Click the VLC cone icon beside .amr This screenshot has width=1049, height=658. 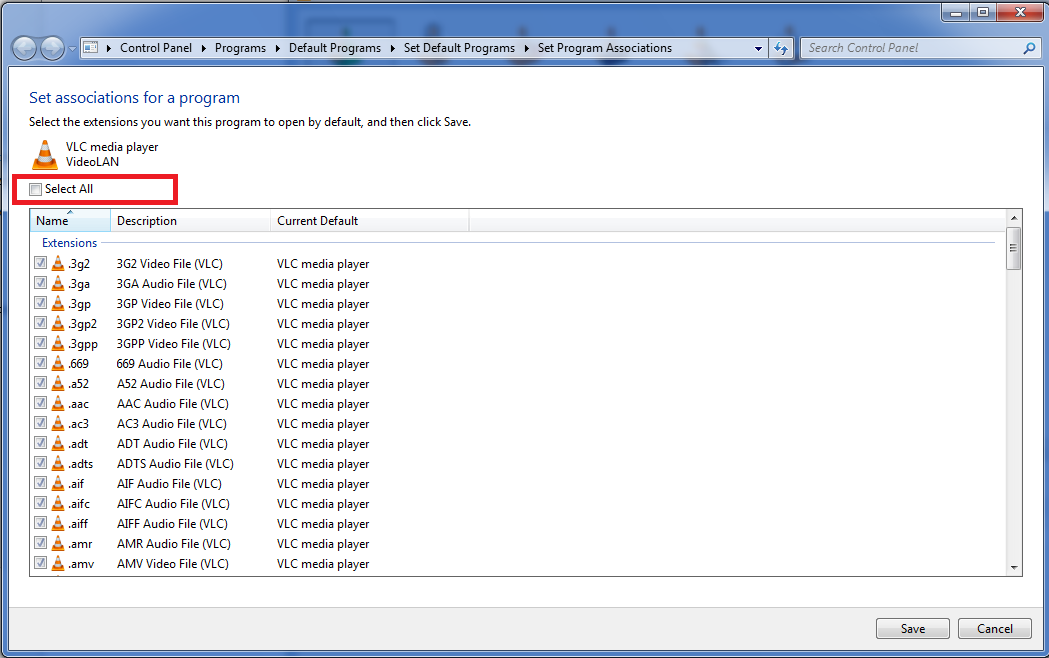click(58, 544)
